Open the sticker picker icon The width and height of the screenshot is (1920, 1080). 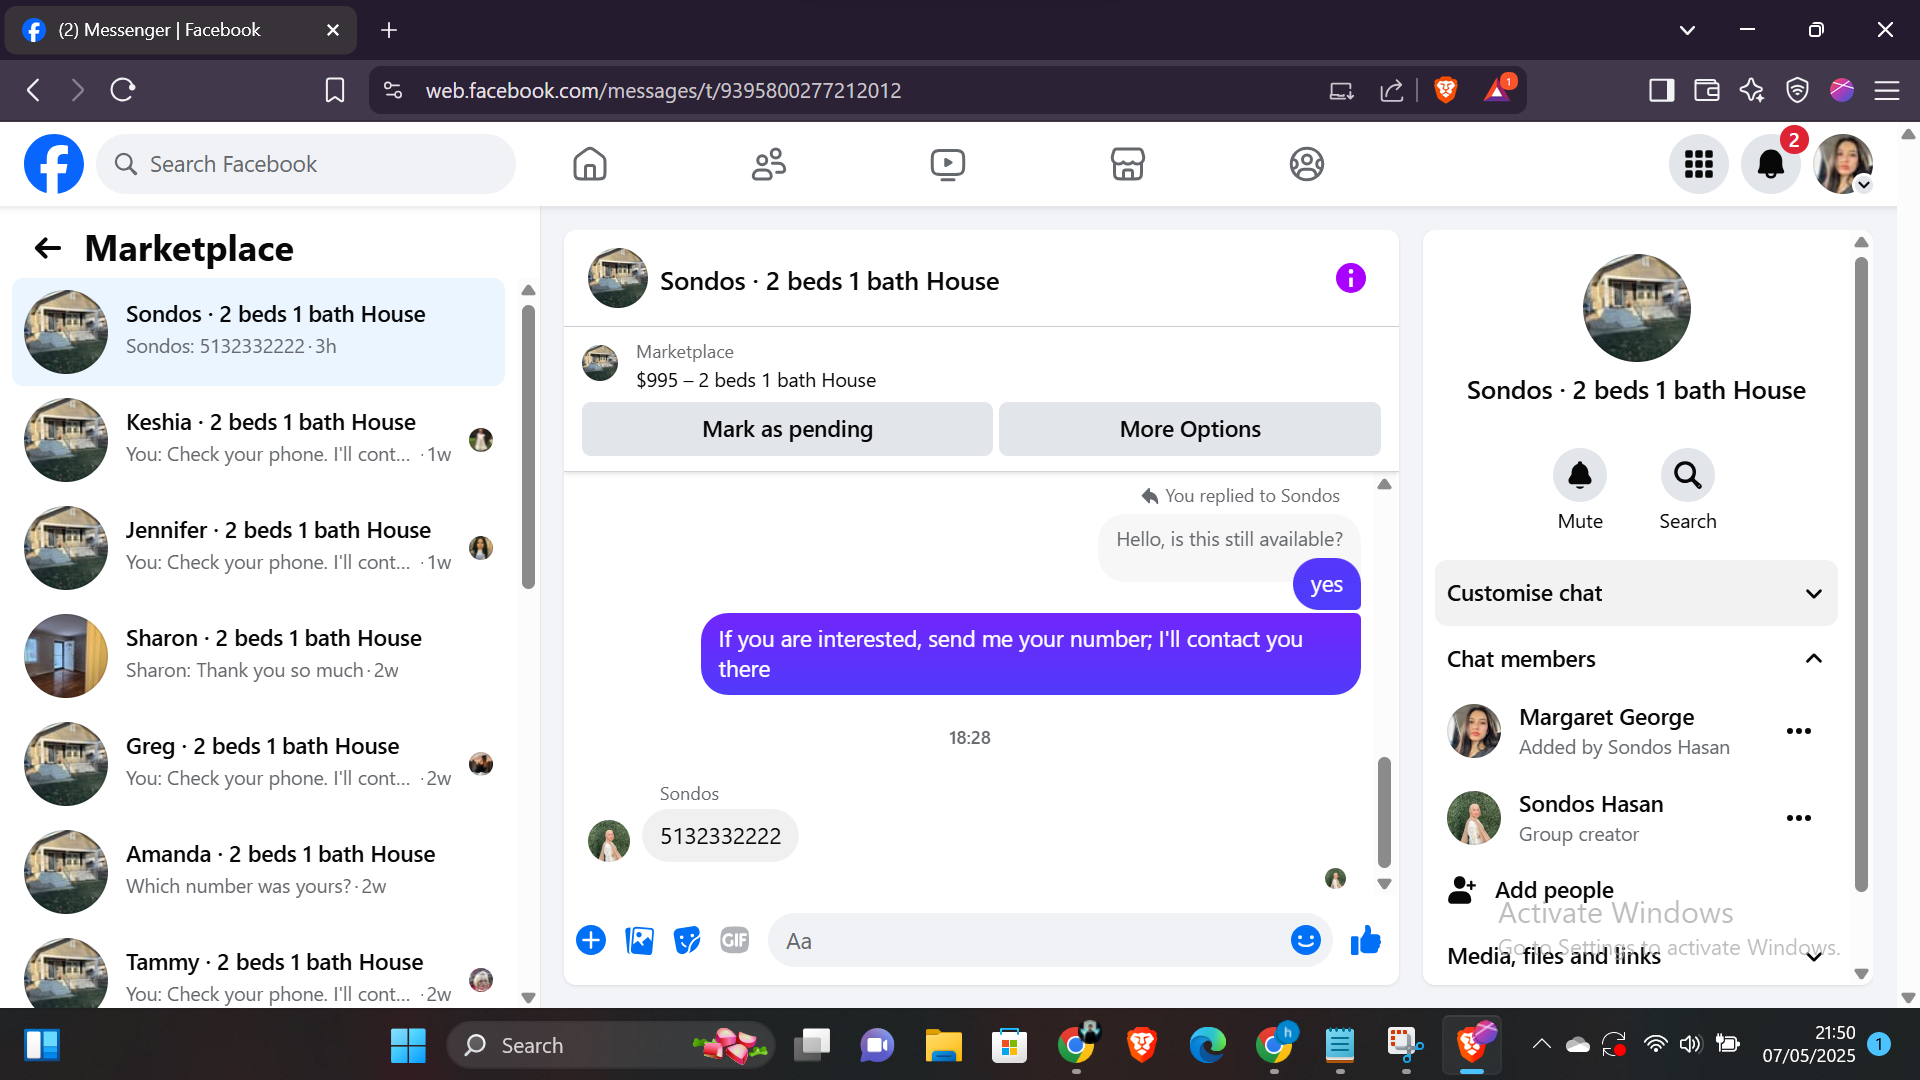[687, 941]
